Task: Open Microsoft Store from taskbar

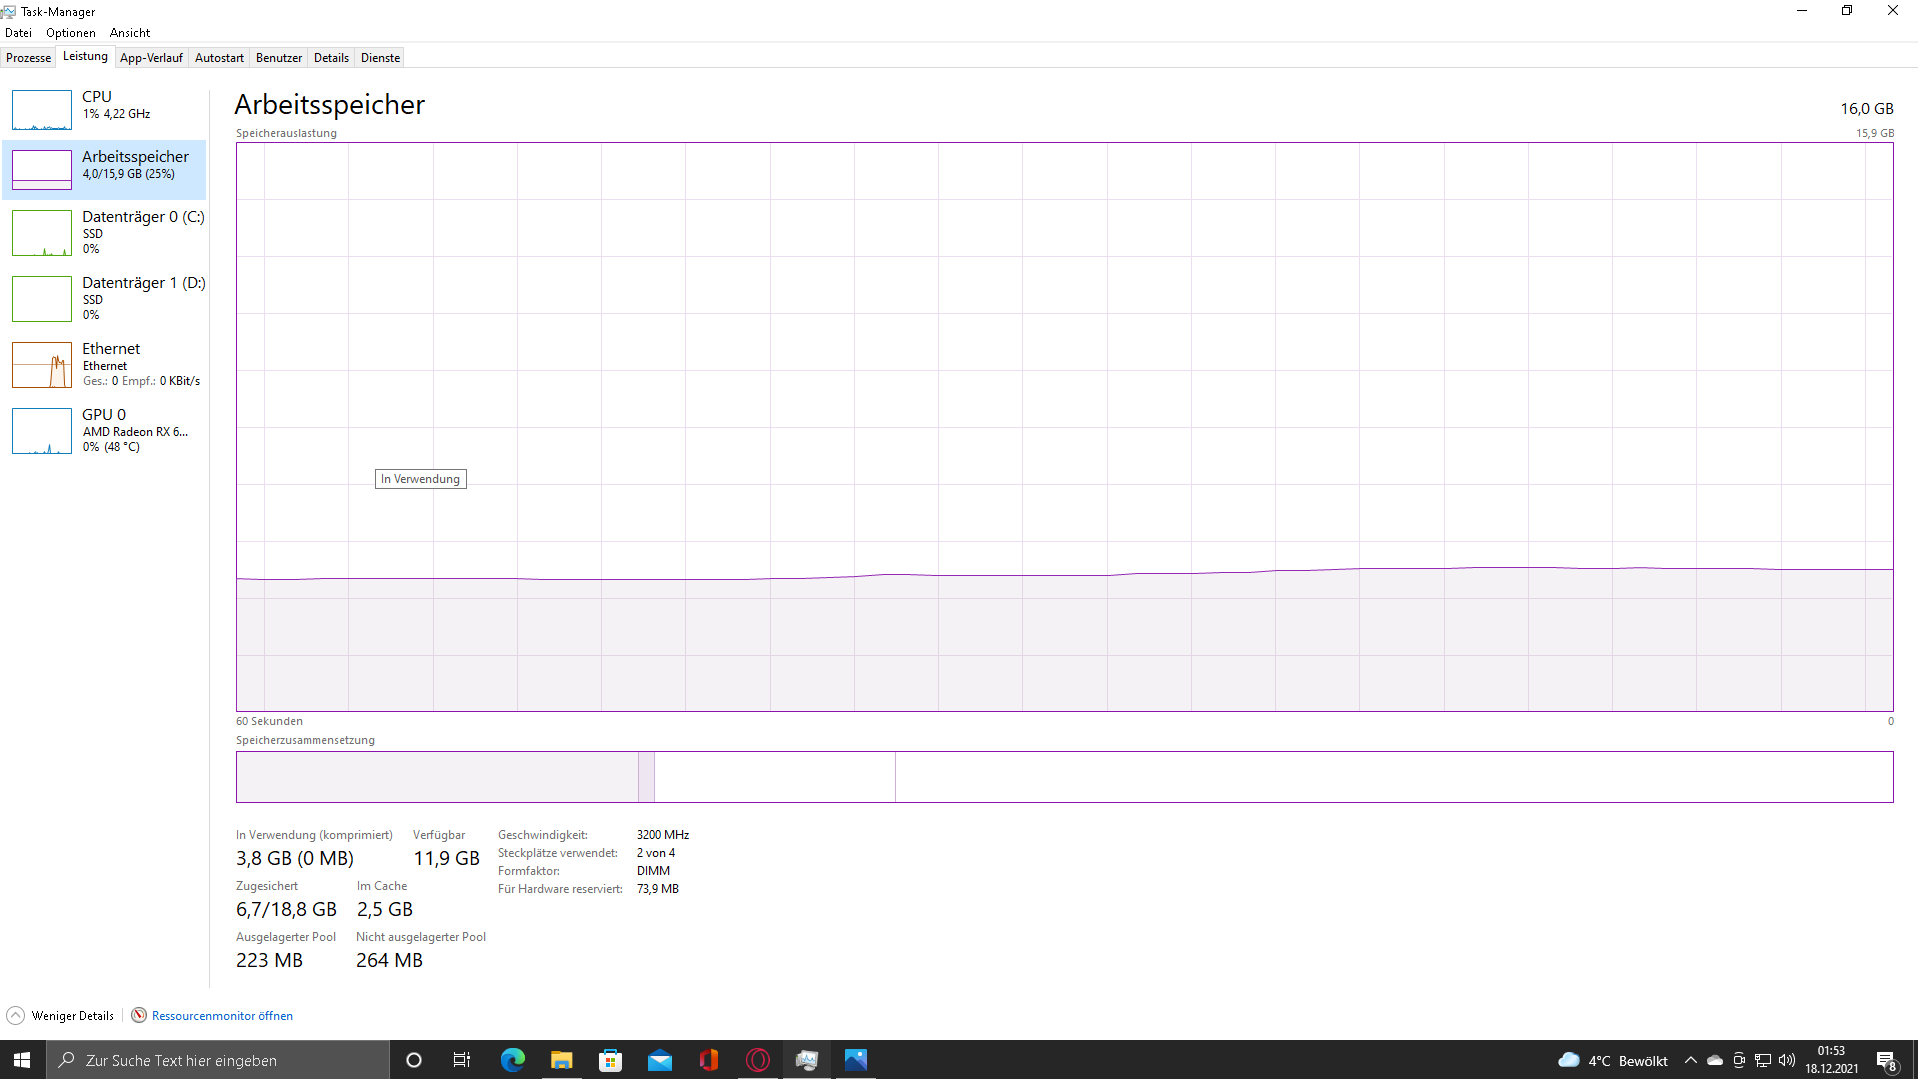Action: [610, 1060]
